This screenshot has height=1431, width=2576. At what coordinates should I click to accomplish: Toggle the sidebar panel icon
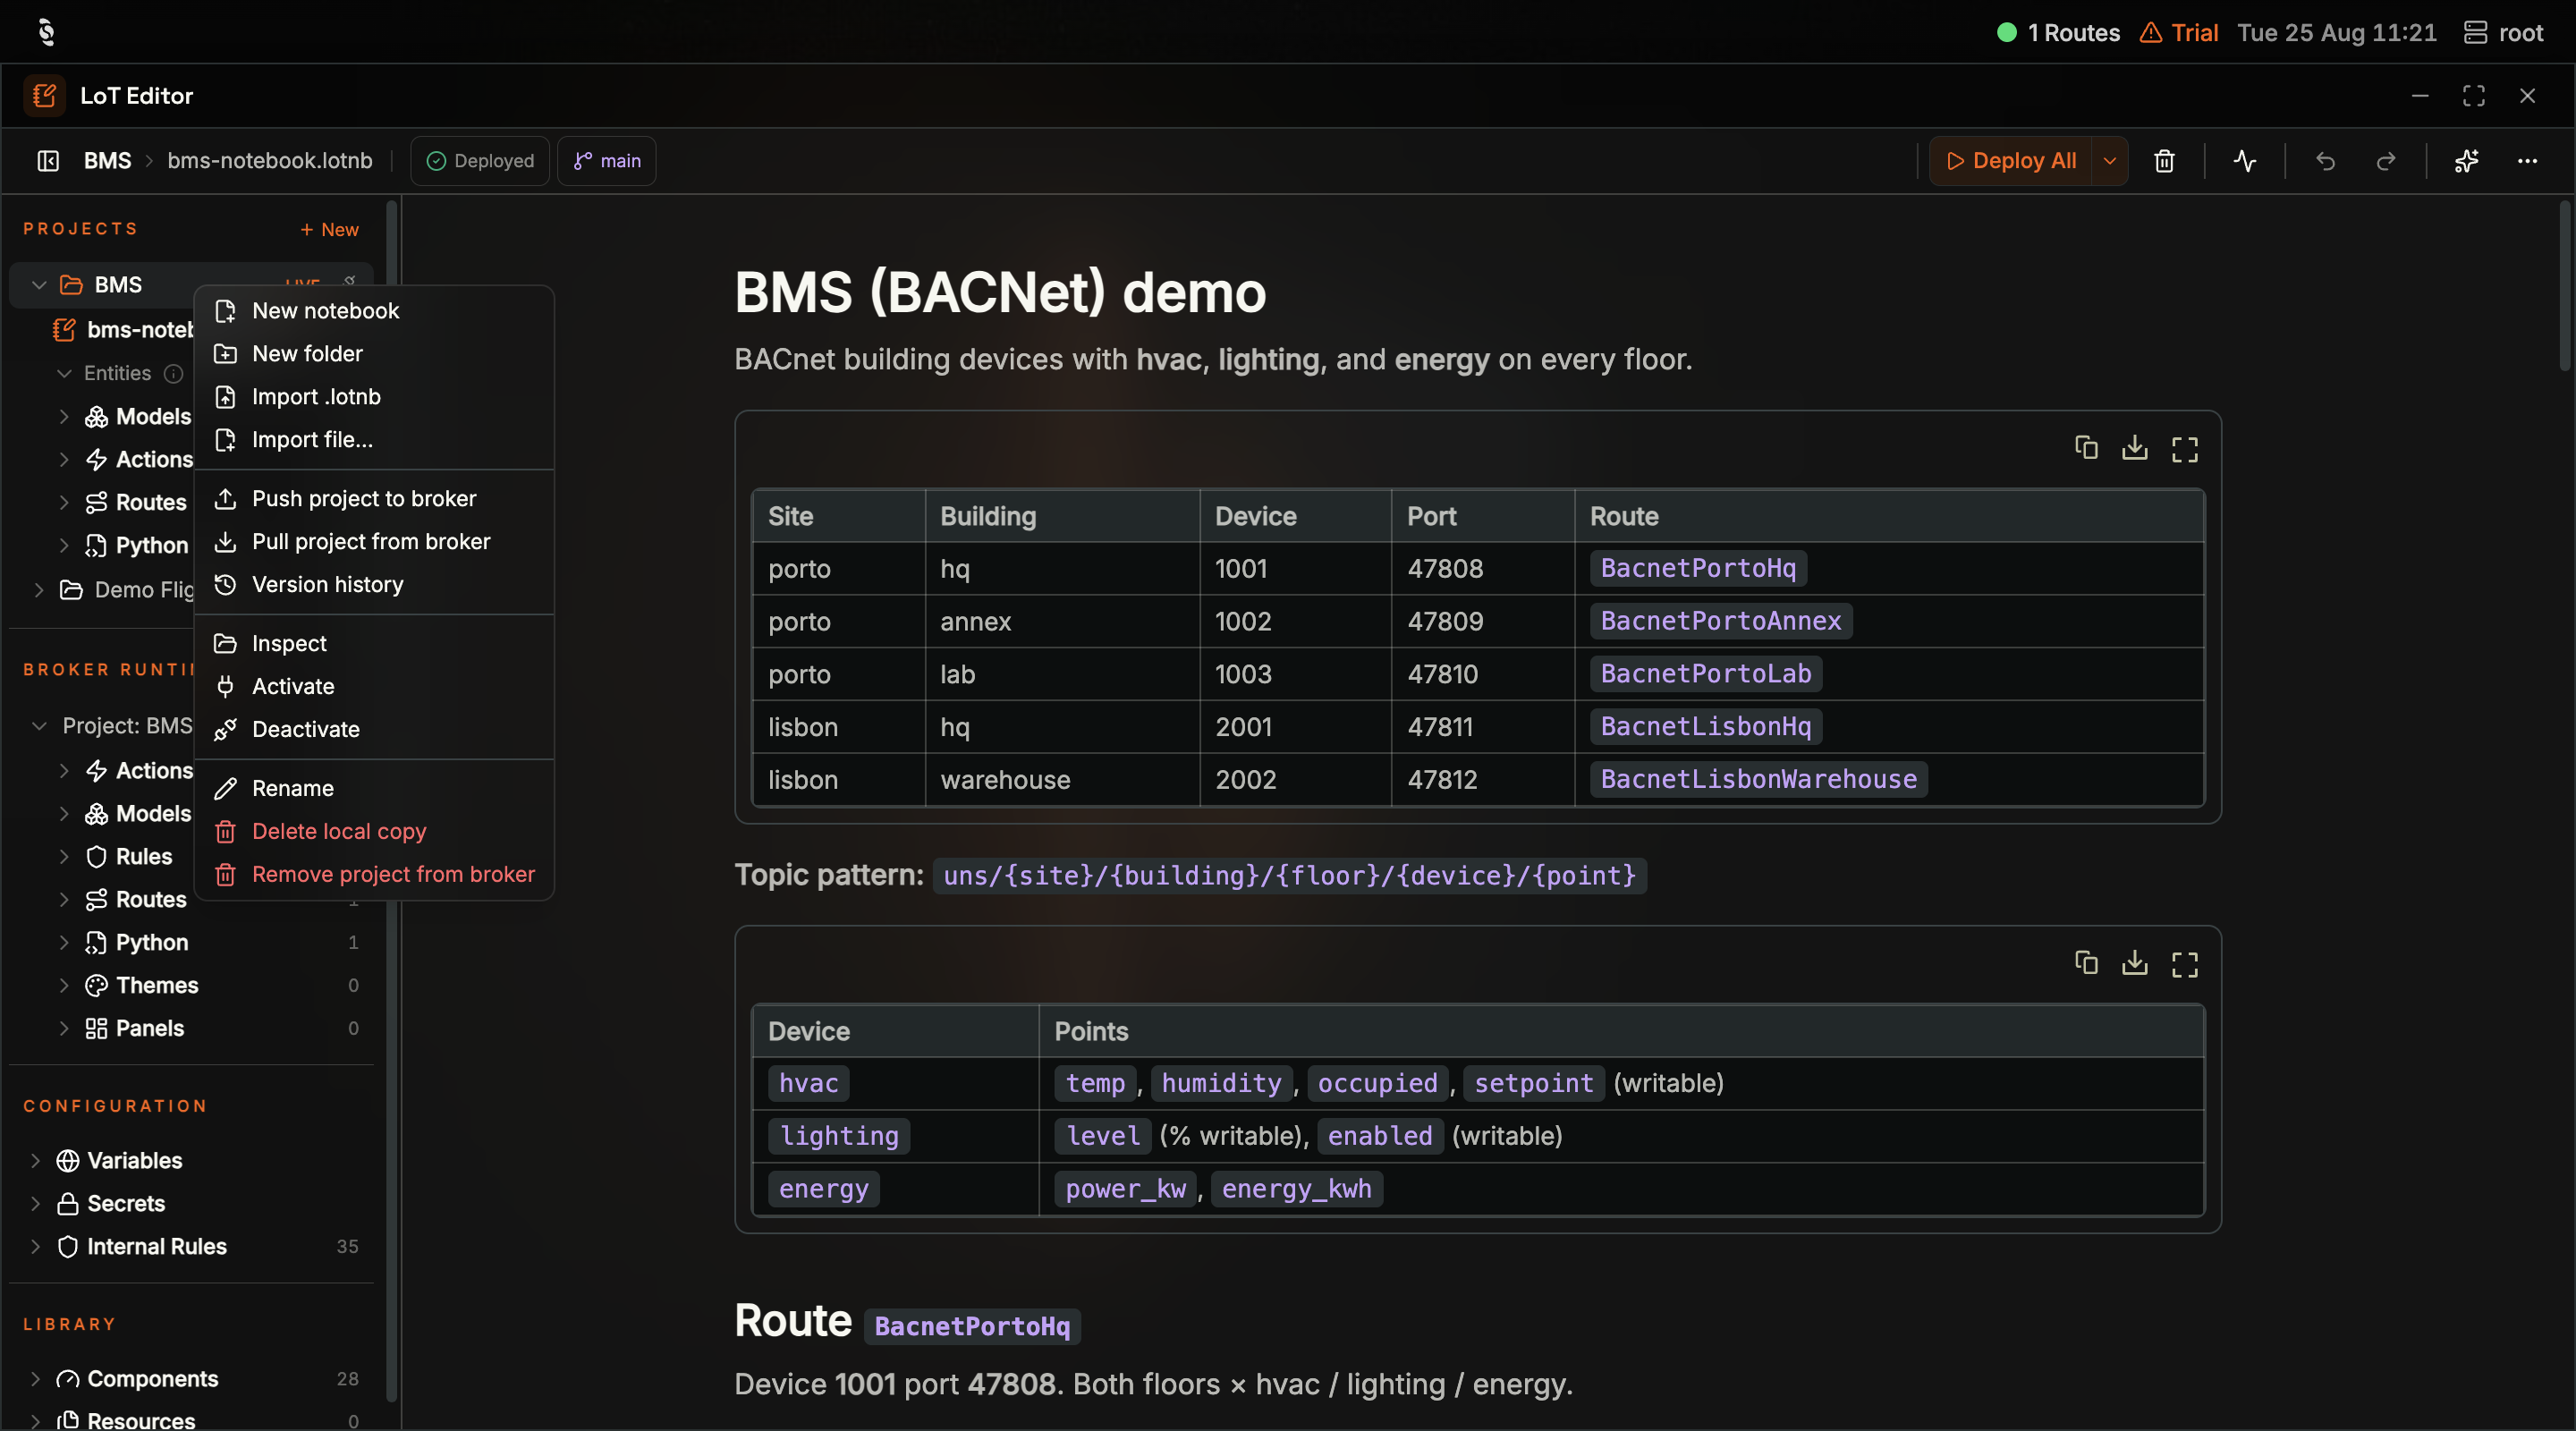48,161
